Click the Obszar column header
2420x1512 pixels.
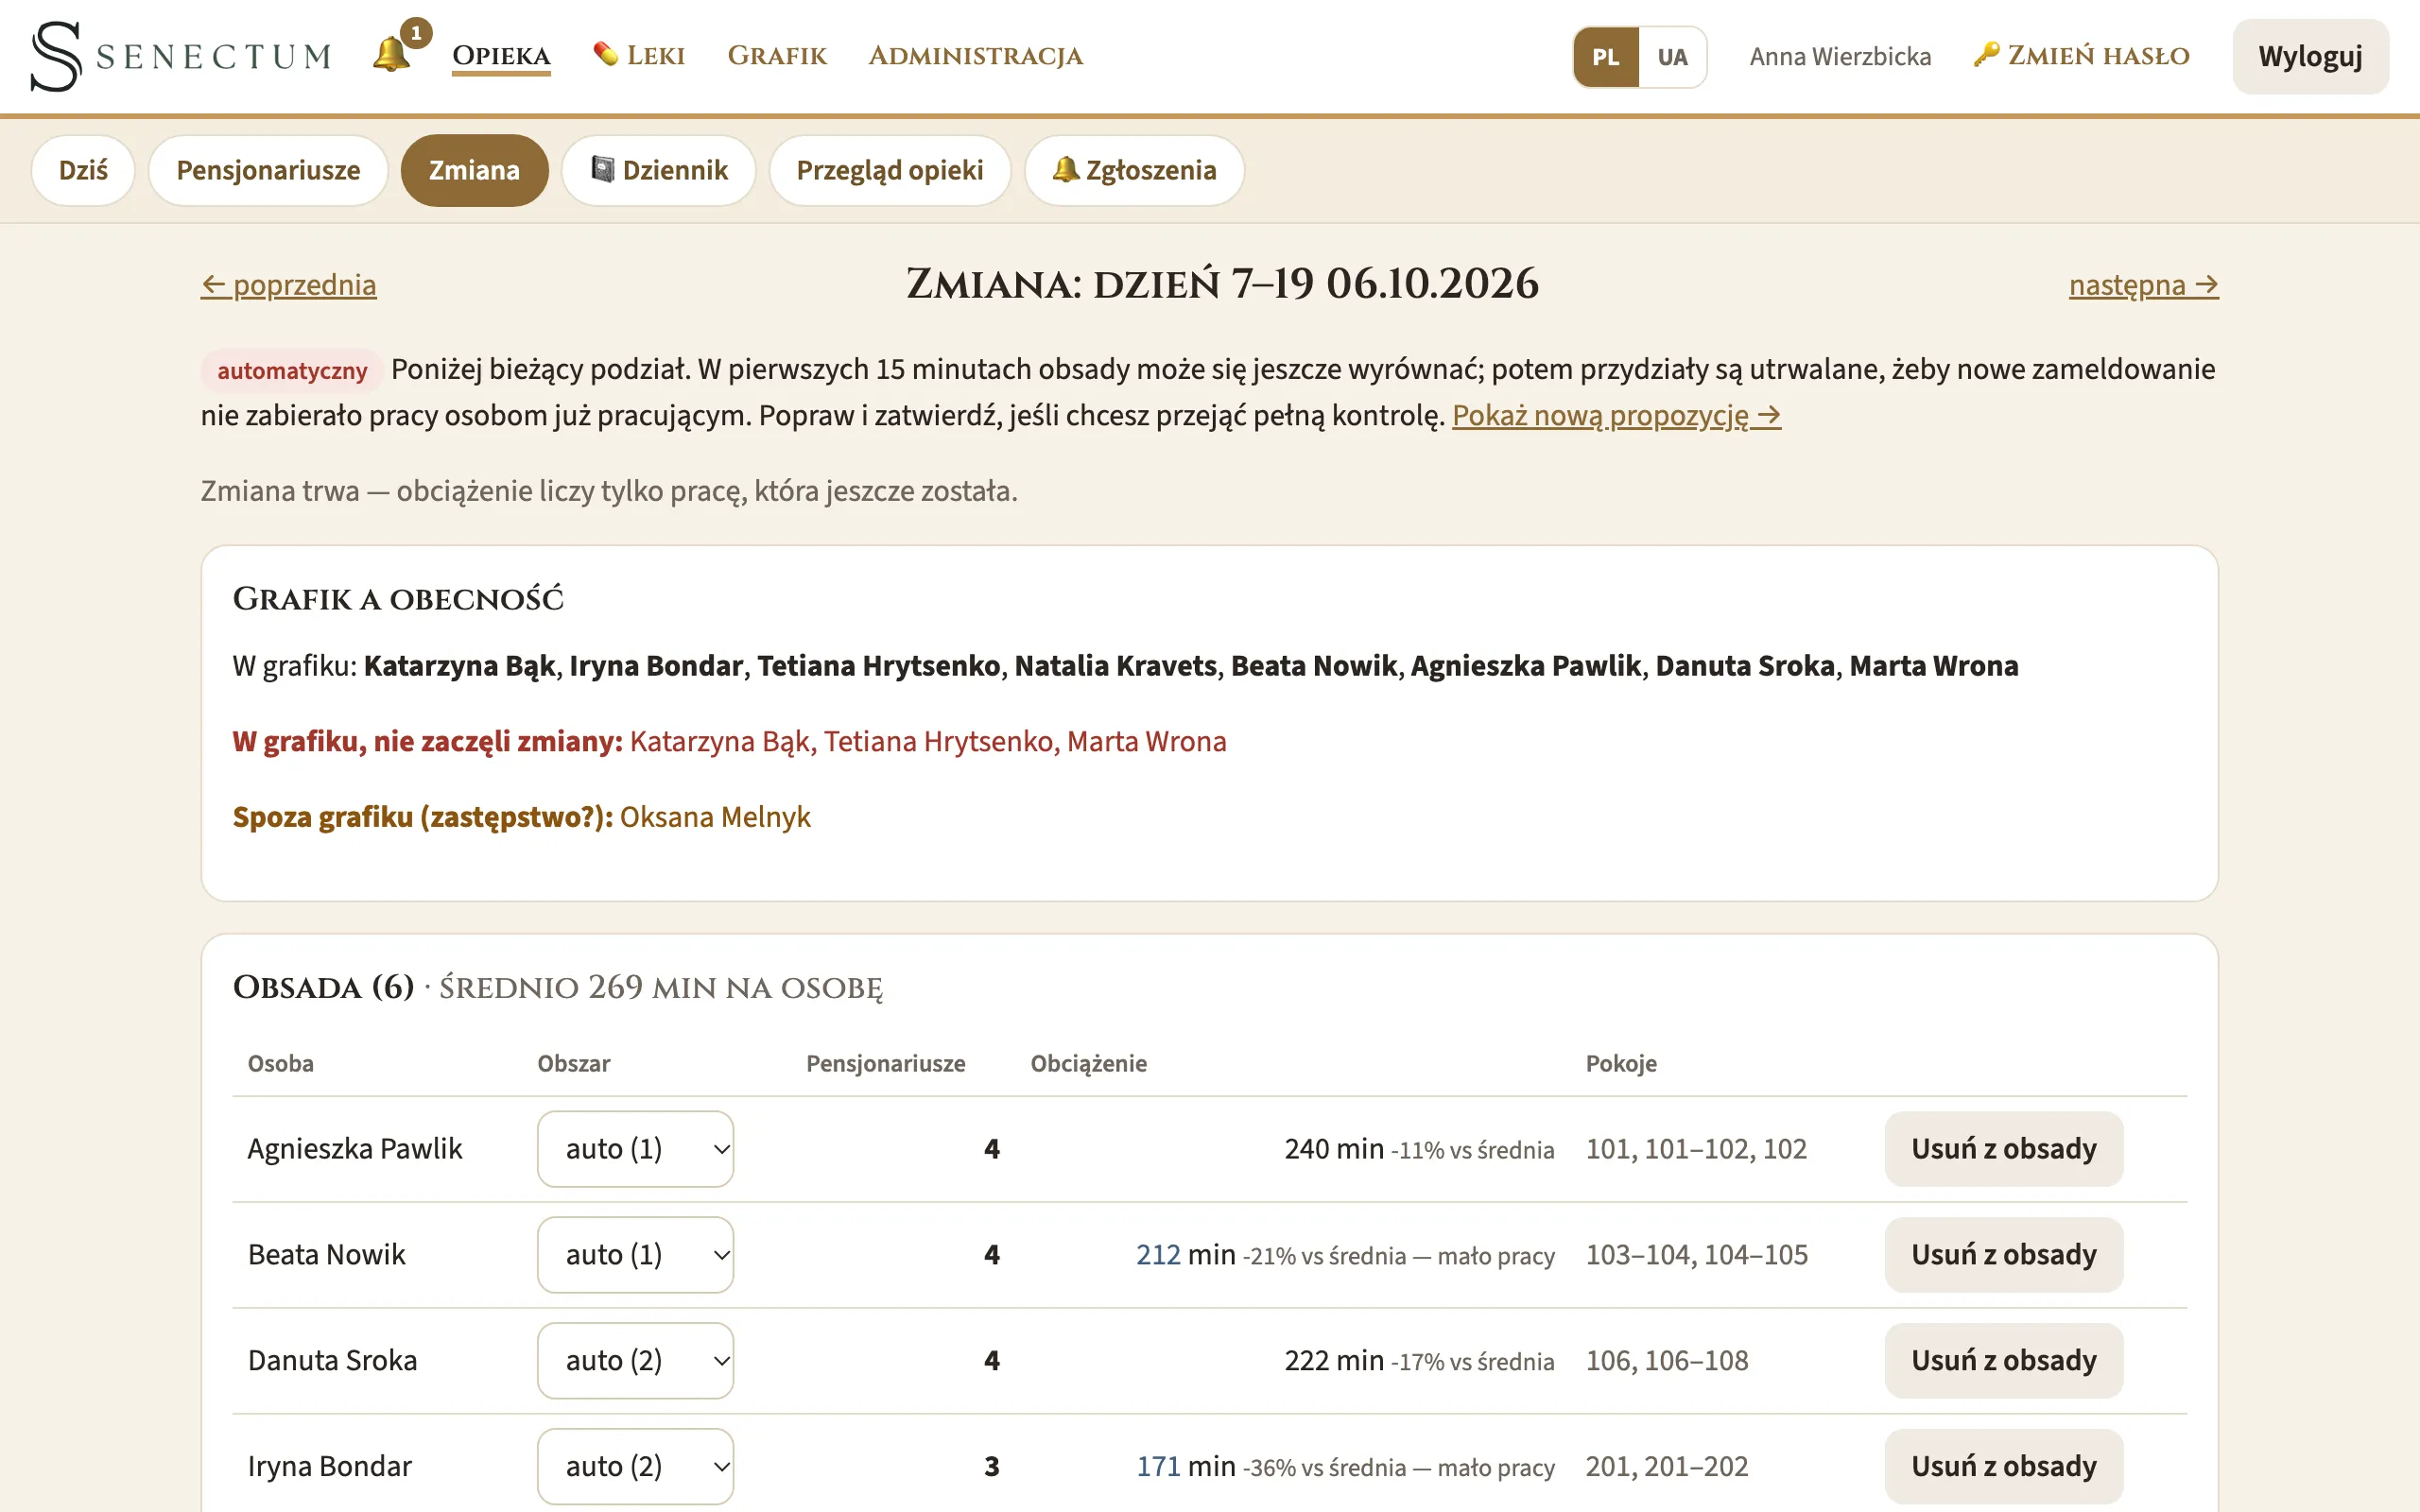[x=573, y=1063]
